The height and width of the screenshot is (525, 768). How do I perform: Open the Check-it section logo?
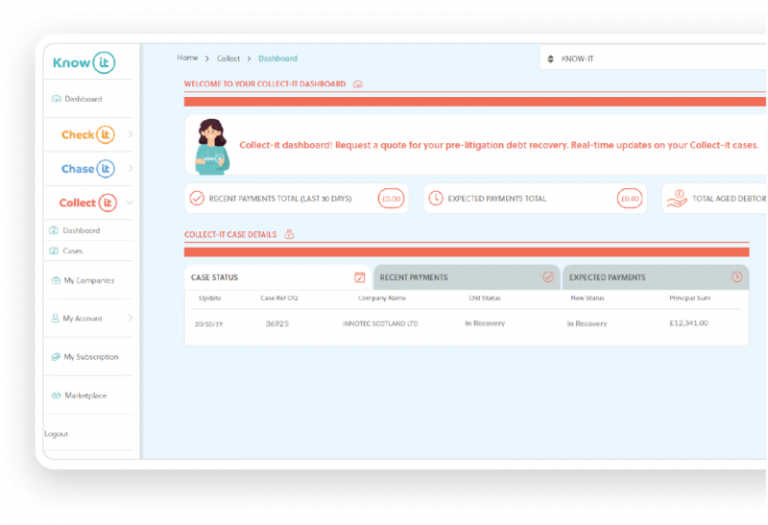tap(88, 135)
